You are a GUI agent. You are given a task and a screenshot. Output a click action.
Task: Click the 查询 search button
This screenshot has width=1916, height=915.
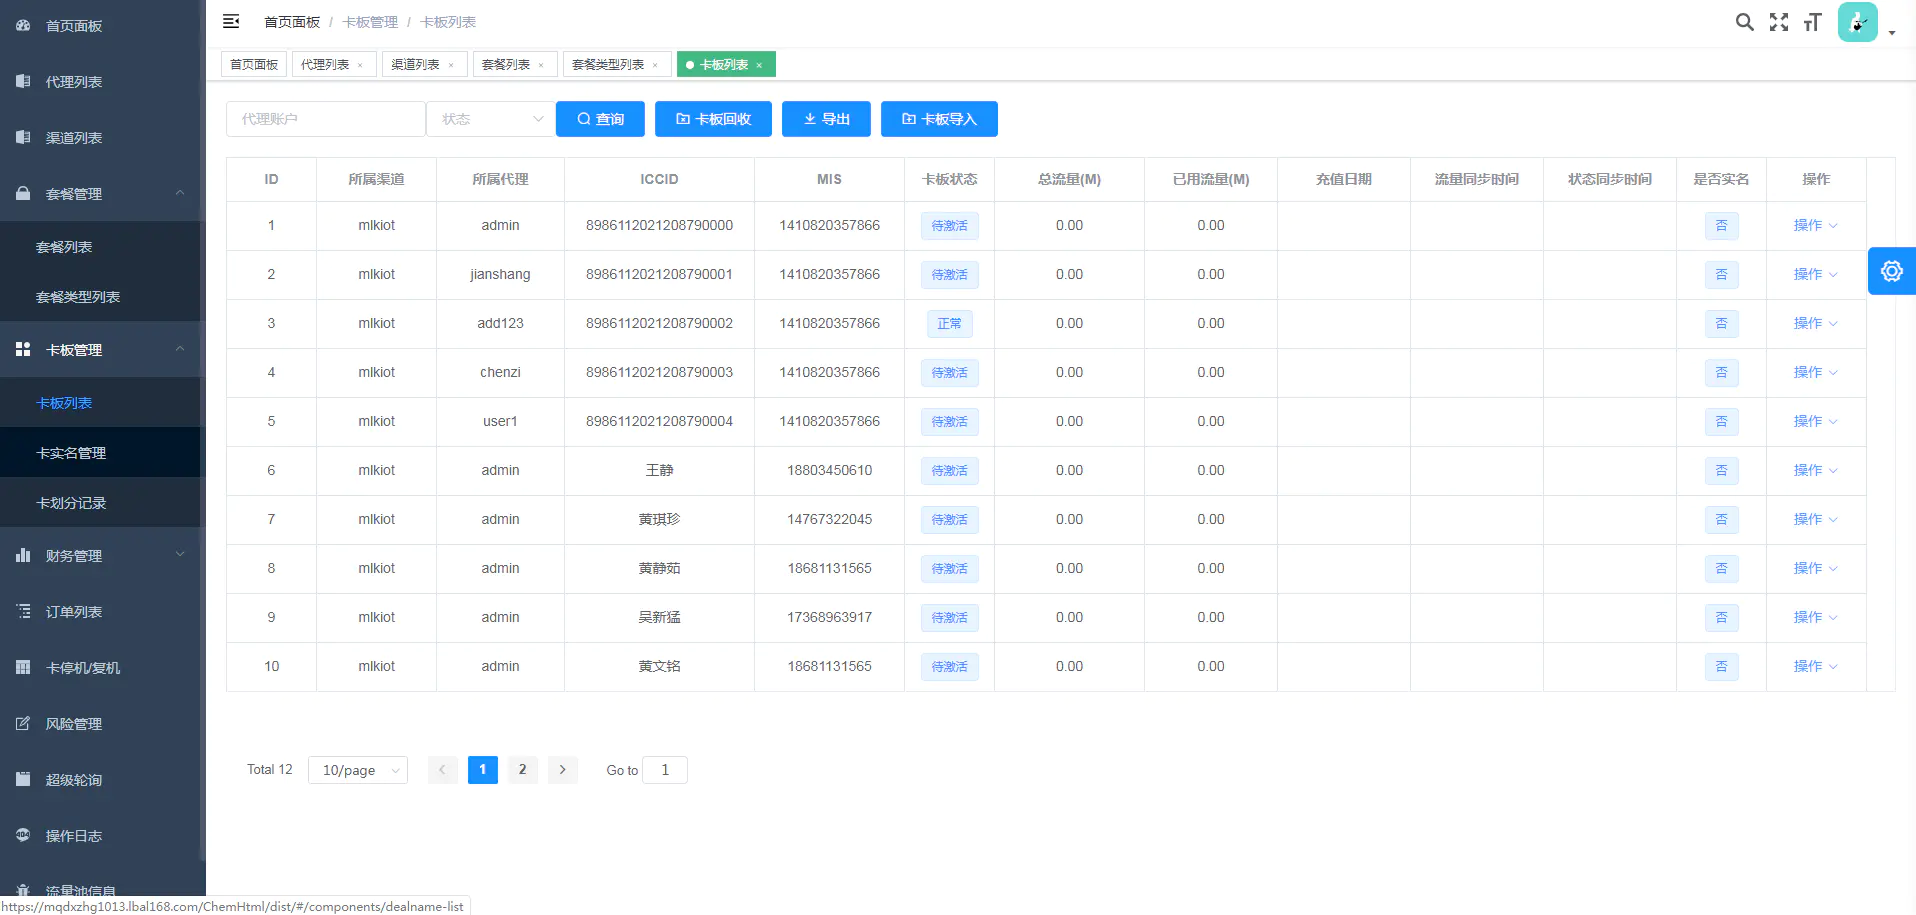600,119
